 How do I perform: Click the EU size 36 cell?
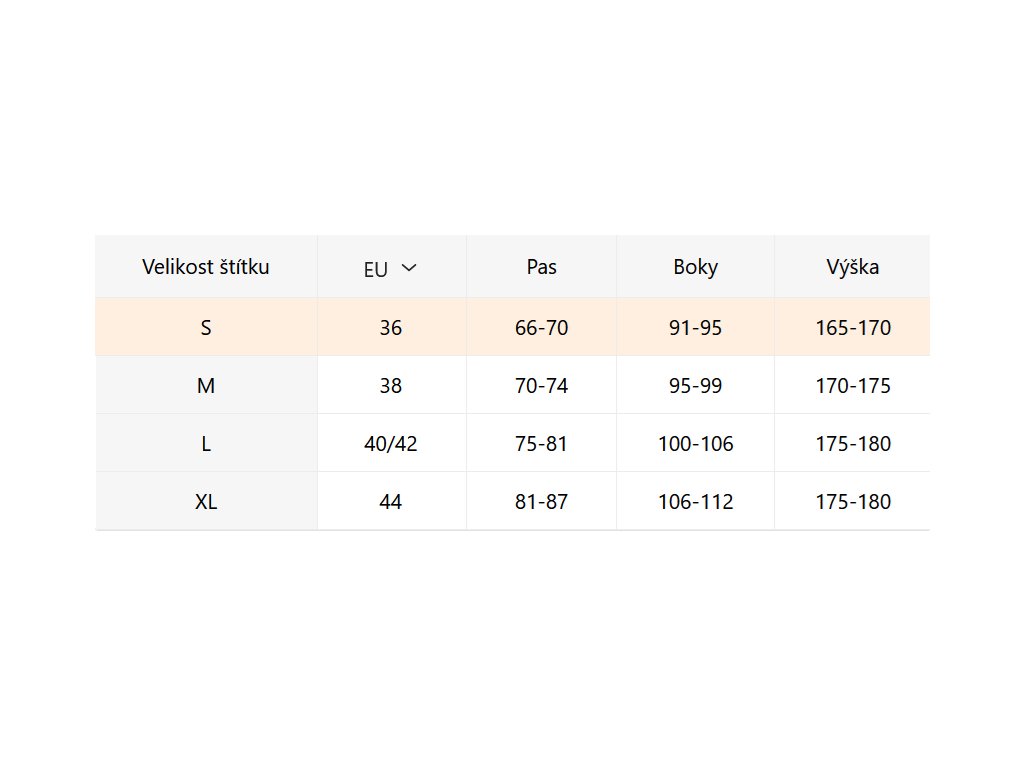pos(391,327)
